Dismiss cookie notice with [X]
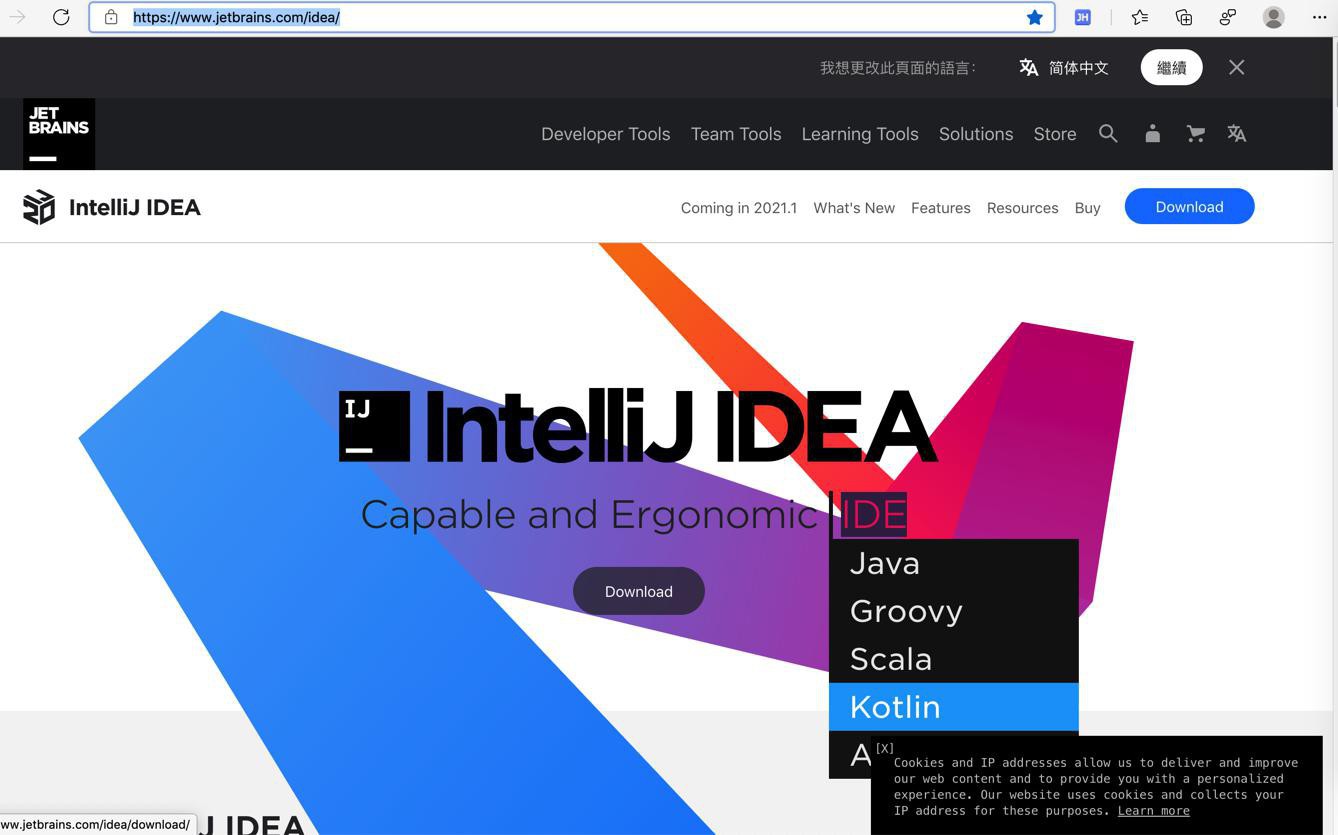The height and width of the screenshot is (835, 1338). tap(884, 748)
